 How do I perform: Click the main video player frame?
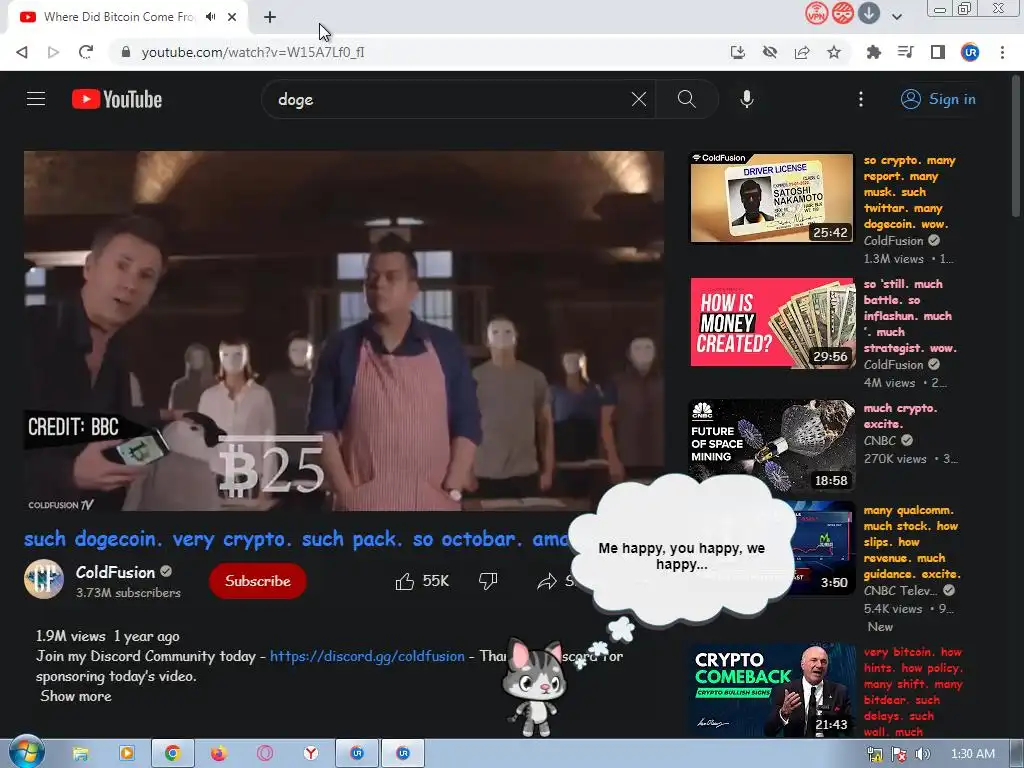(x=344, y=330)
